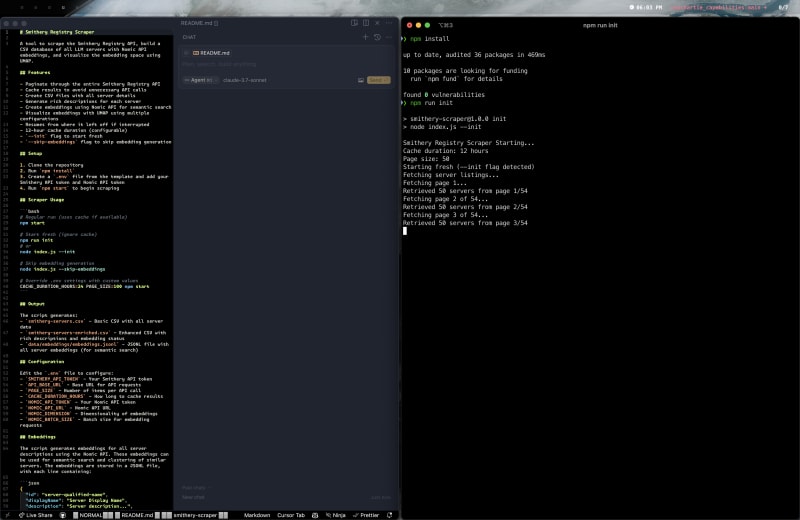Click the 0/7 indicator in menu bar

pos(783,8)
